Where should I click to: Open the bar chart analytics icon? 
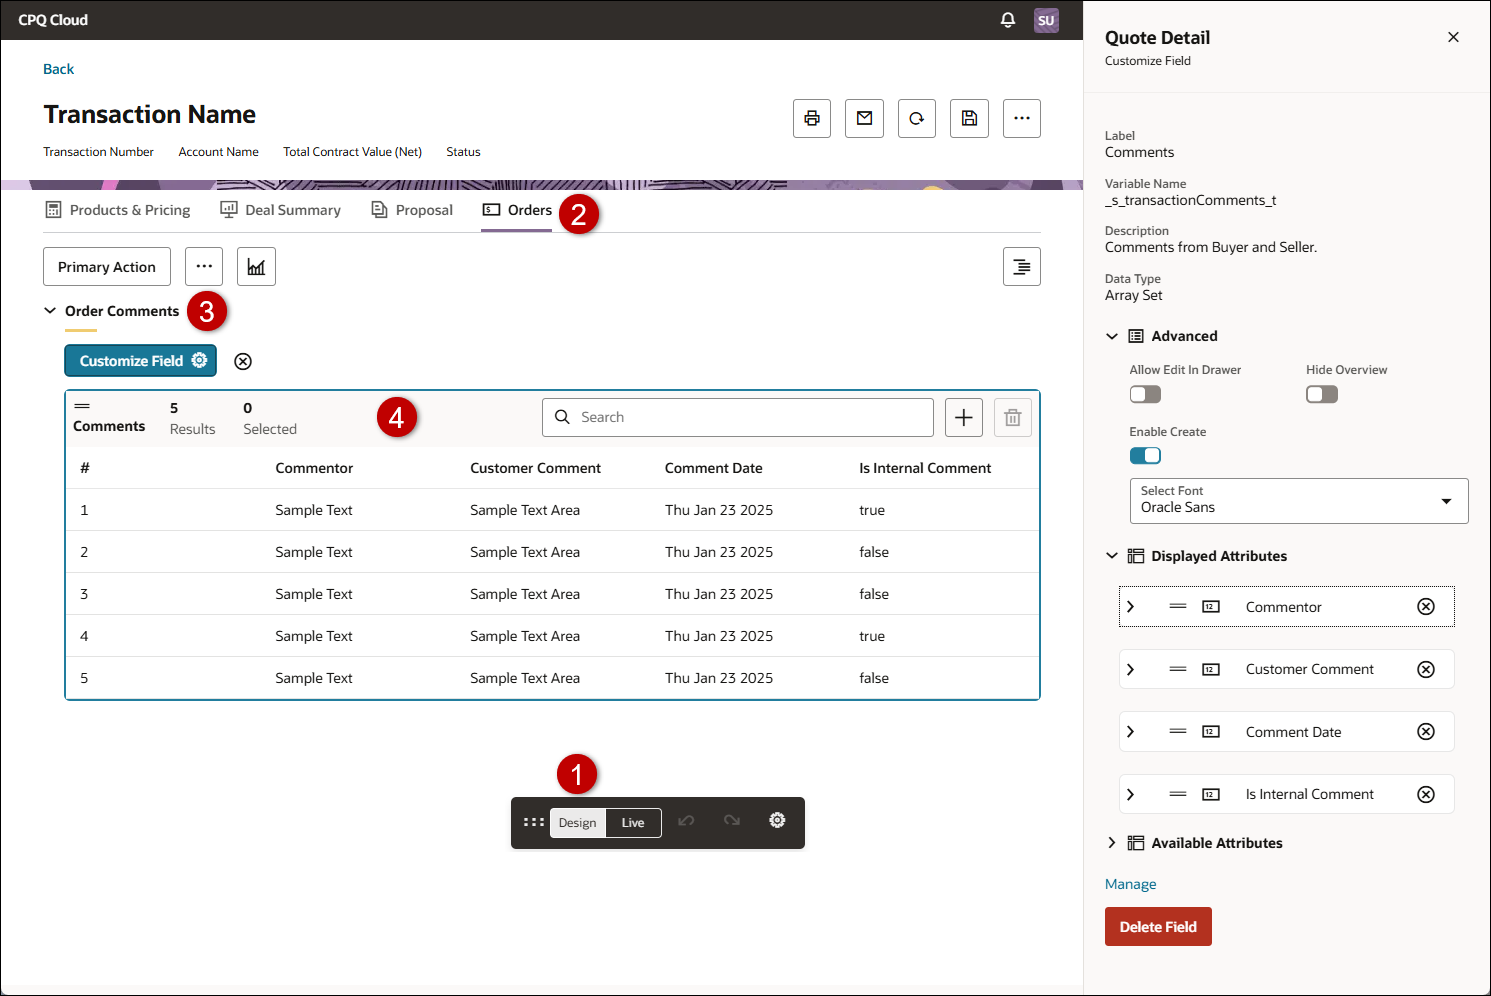pyautogui.click(x=256, y=266)
